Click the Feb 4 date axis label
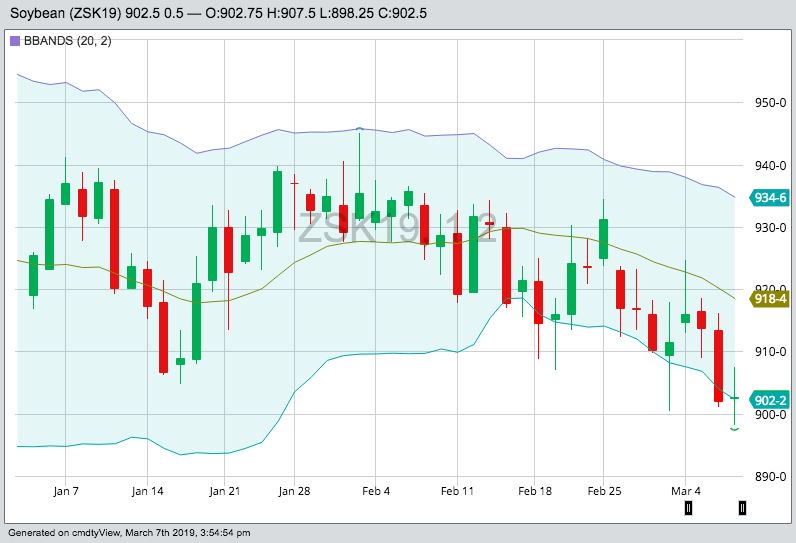Viewport: 796px width, 543px height. pos(376,491)
